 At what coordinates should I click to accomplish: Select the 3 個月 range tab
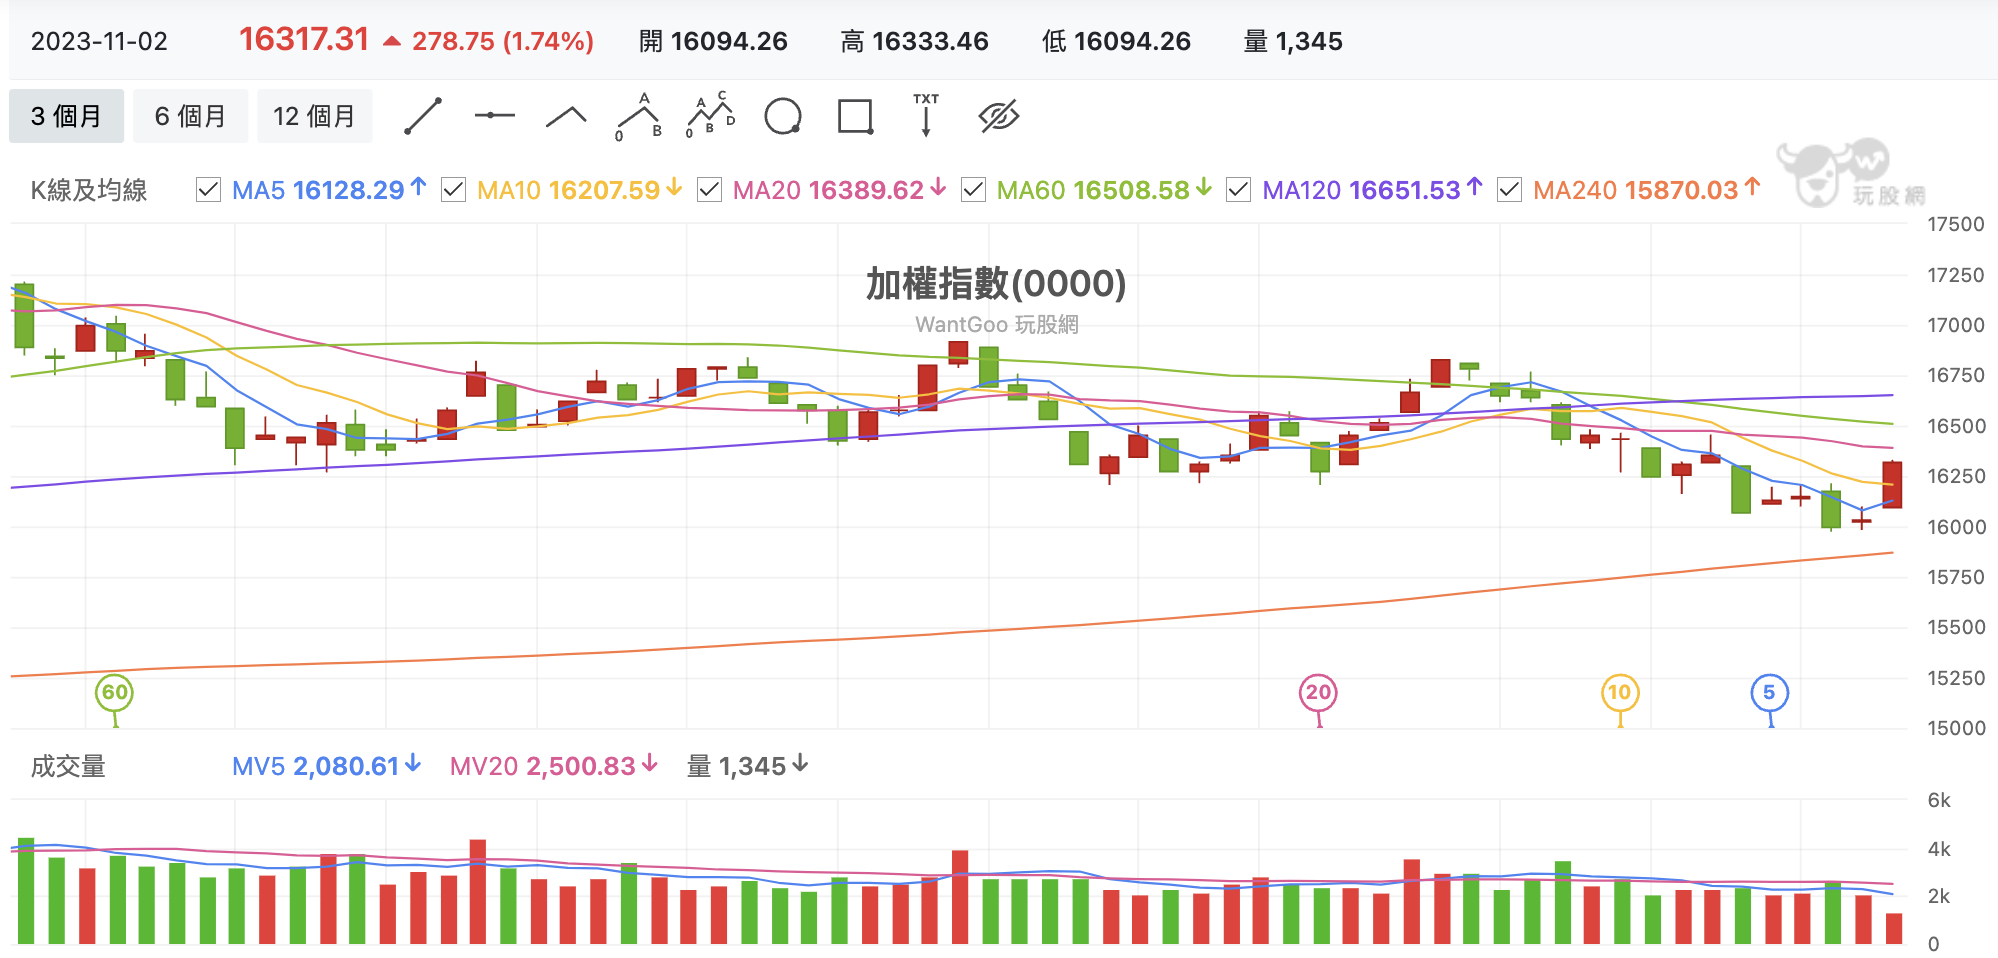(x=66, y=116)
